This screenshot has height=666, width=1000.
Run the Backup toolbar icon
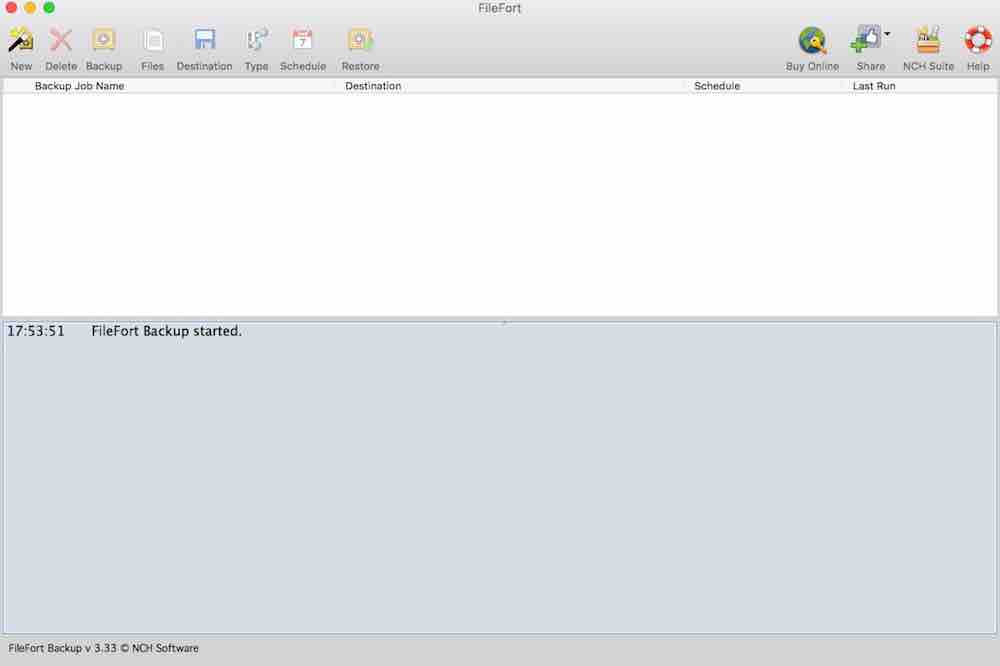click(103, 40)
